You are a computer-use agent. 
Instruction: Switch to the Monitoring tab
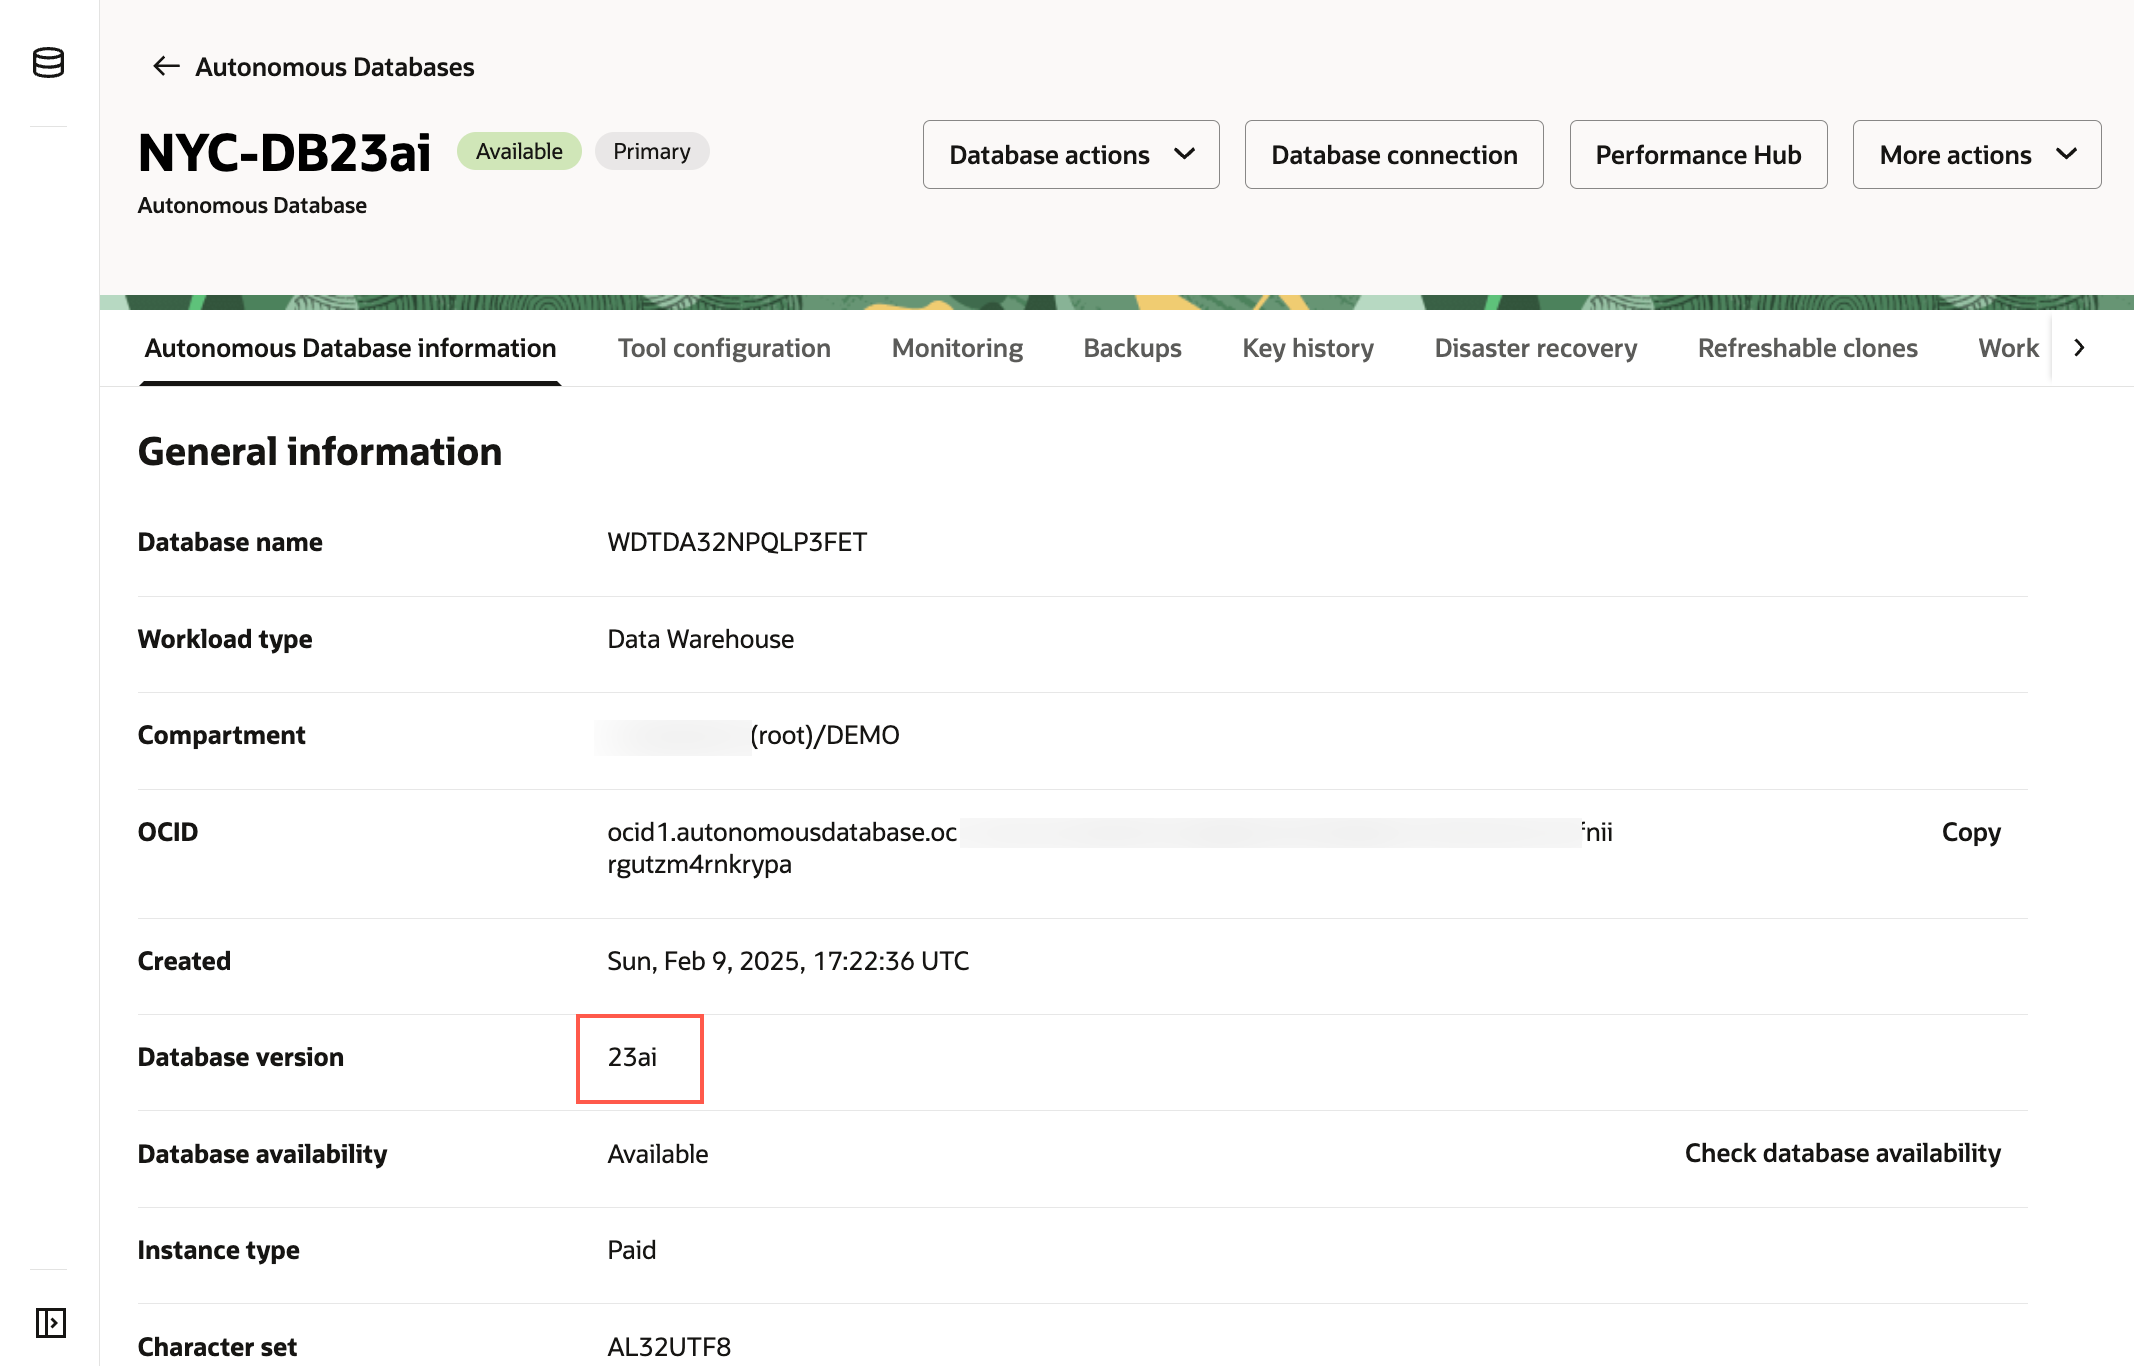click(x=957, y=348)
